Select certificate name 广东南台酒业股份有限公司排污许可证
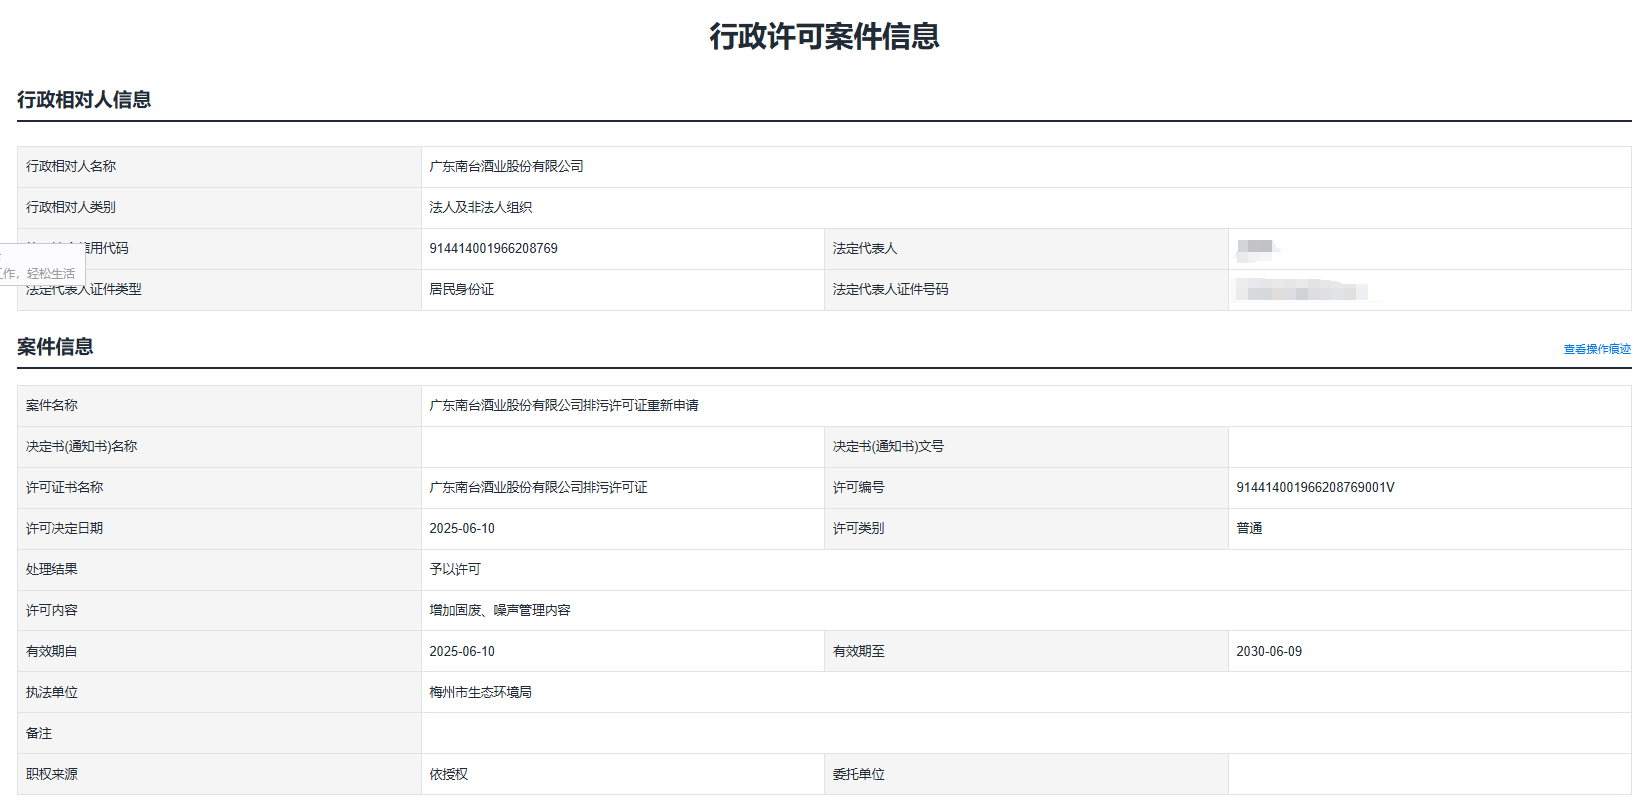This screenshot has width=1643, height=804. coord(538,488)
